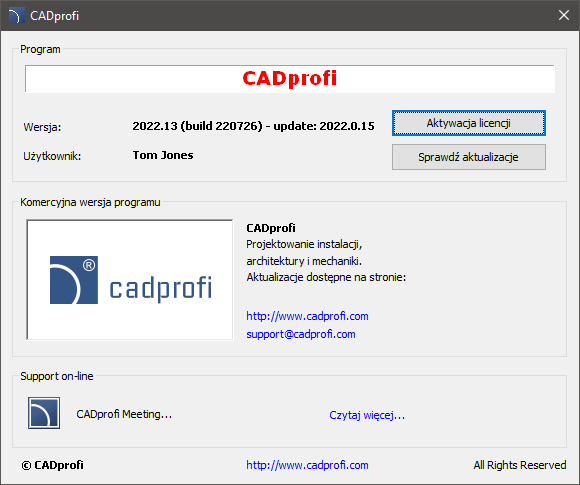Viewport: 580px width, 485px height.
Task: Open the footer http://www.cadprofi.com link
Action: click(307, 465)
